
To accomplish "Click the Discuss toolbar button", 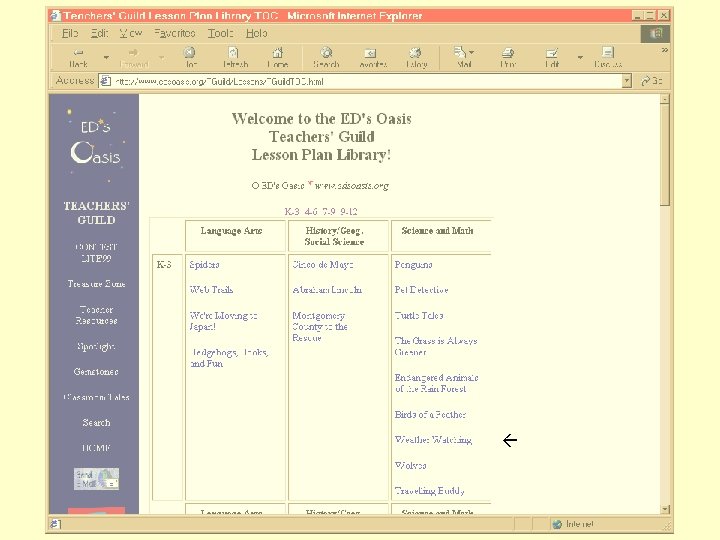I will [608, 57].
